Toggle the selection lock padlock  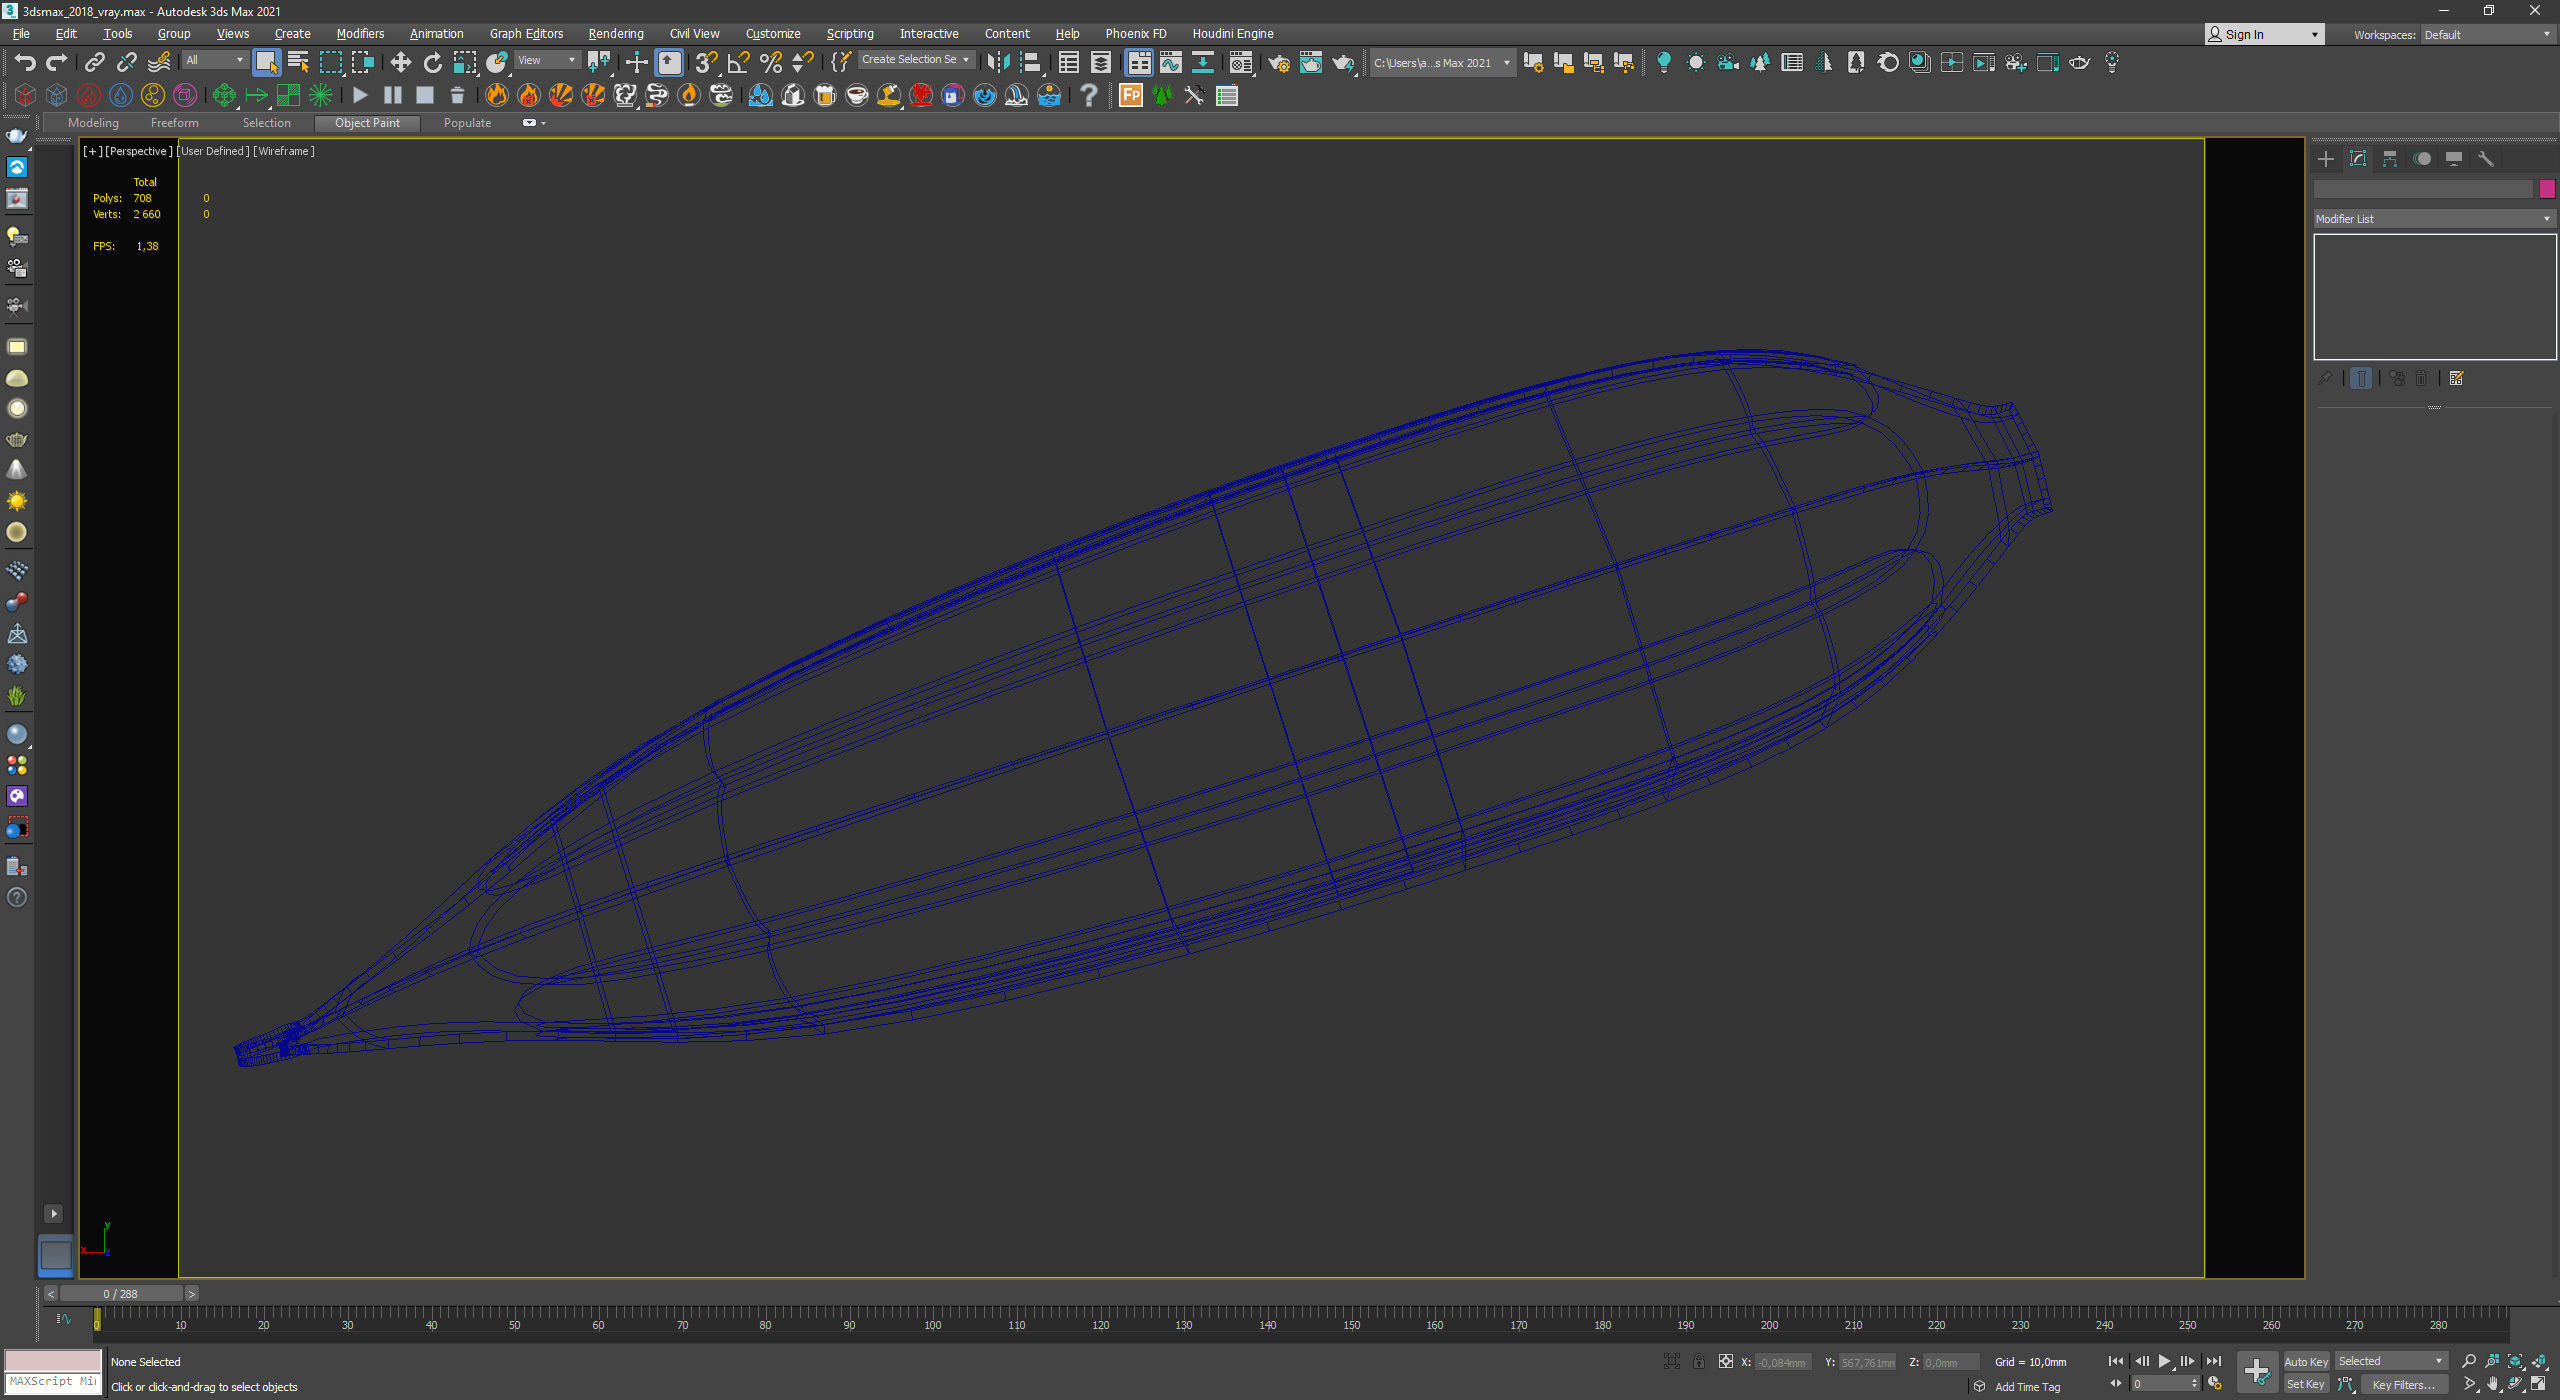[1698, 1362]
